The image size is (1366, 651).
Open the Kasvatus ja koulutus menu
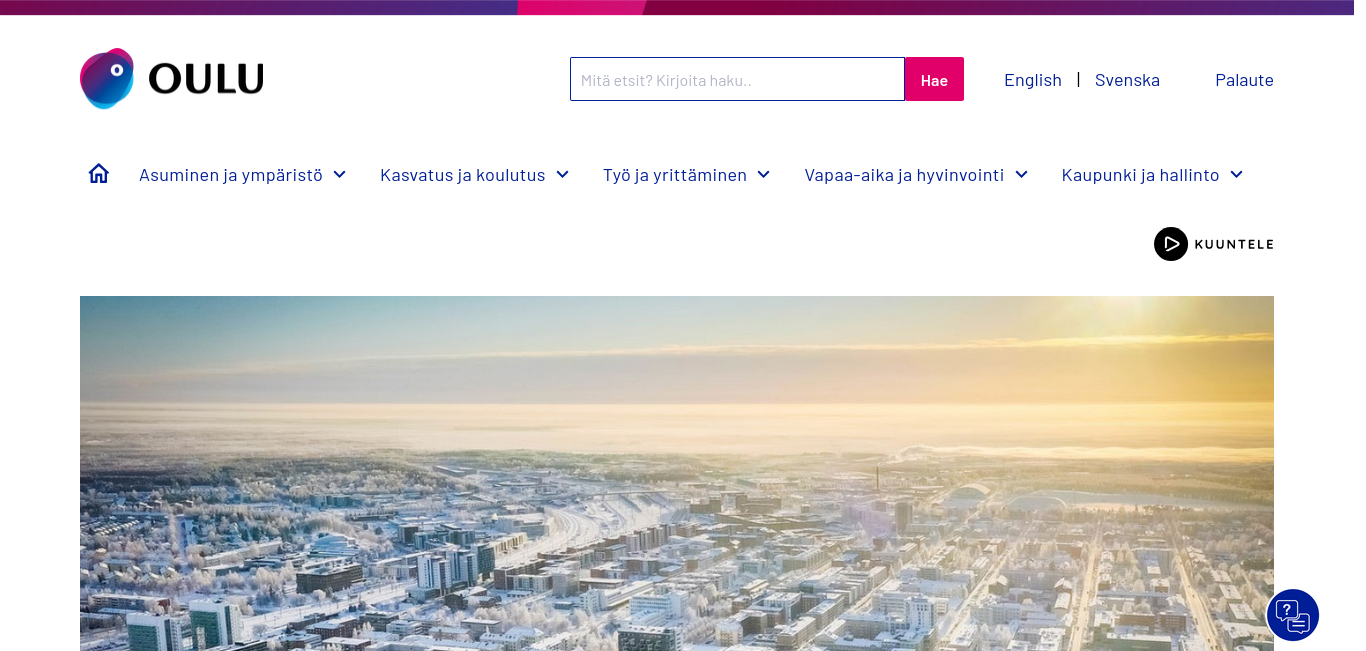point(463,175)
